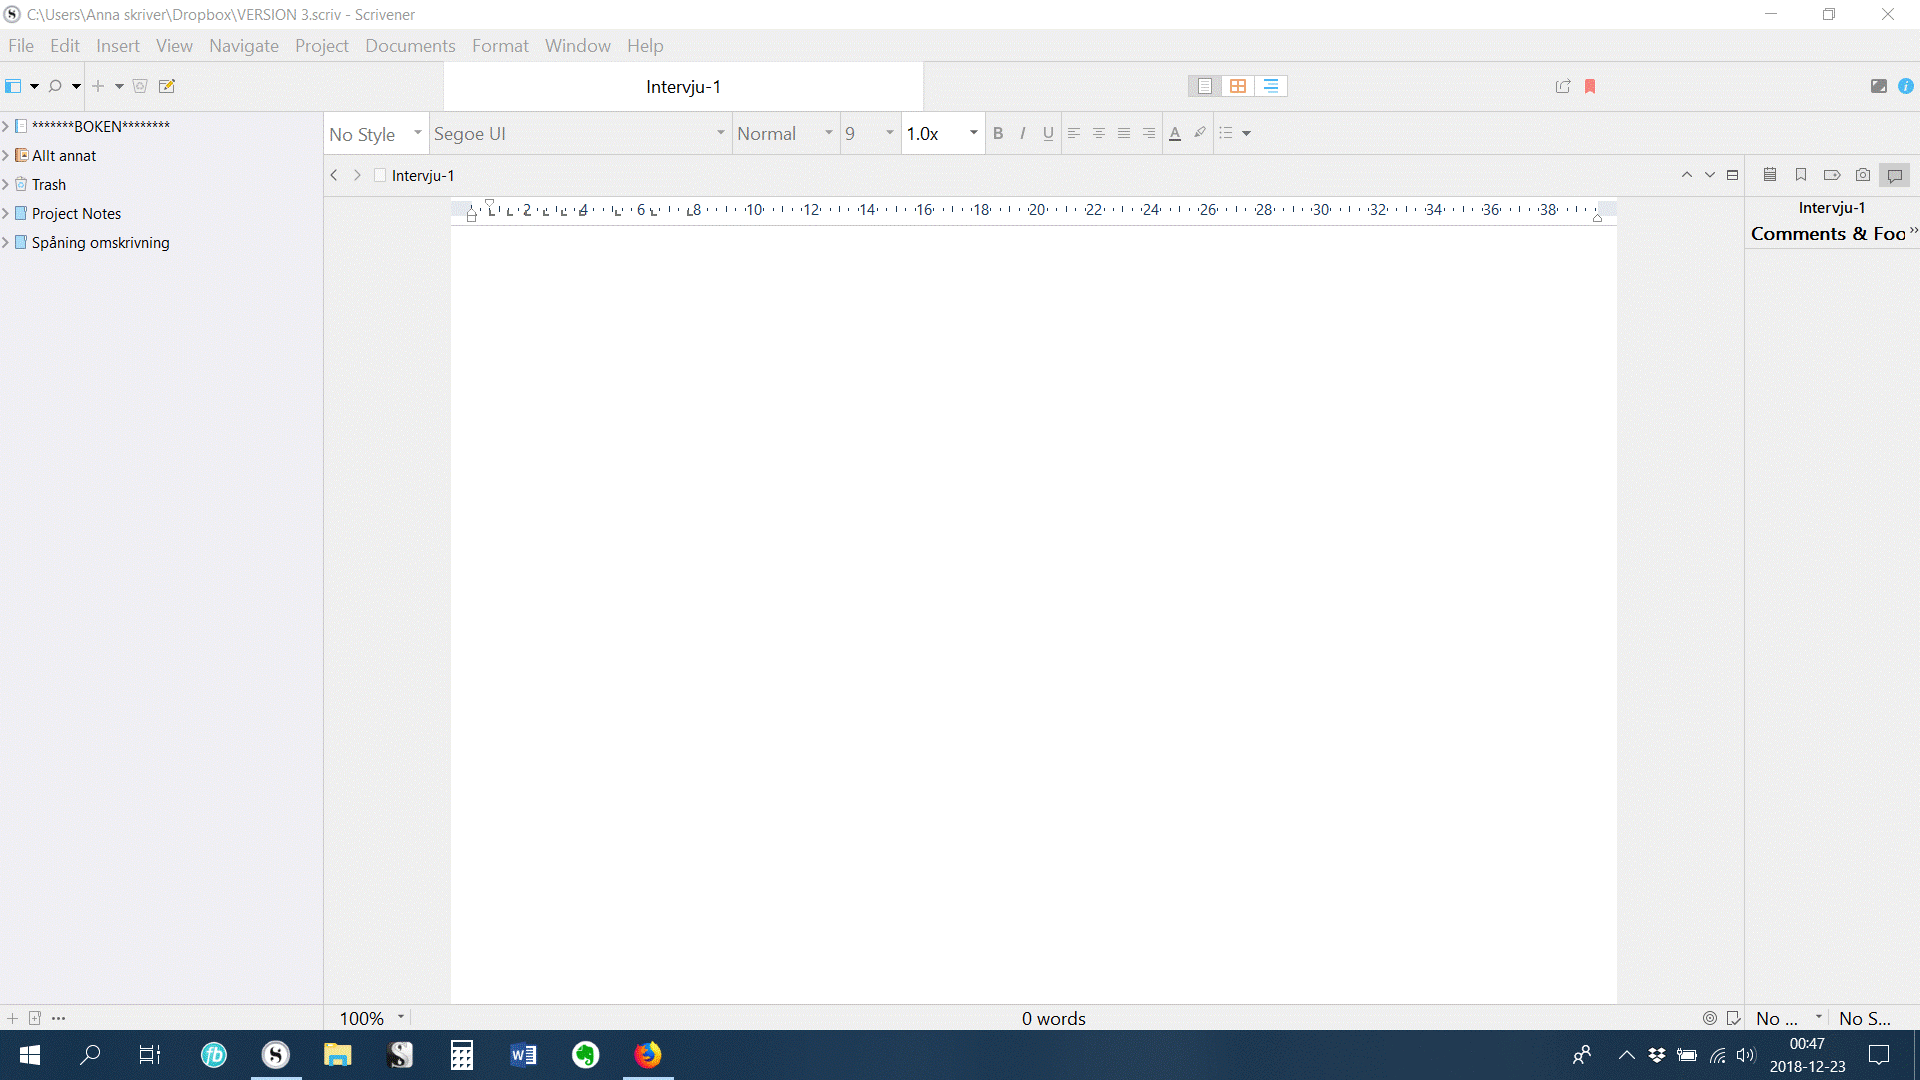1920x1080 pixels.
Task: Open the Metadata tag inspector tab
Action: click(1831, 175)
